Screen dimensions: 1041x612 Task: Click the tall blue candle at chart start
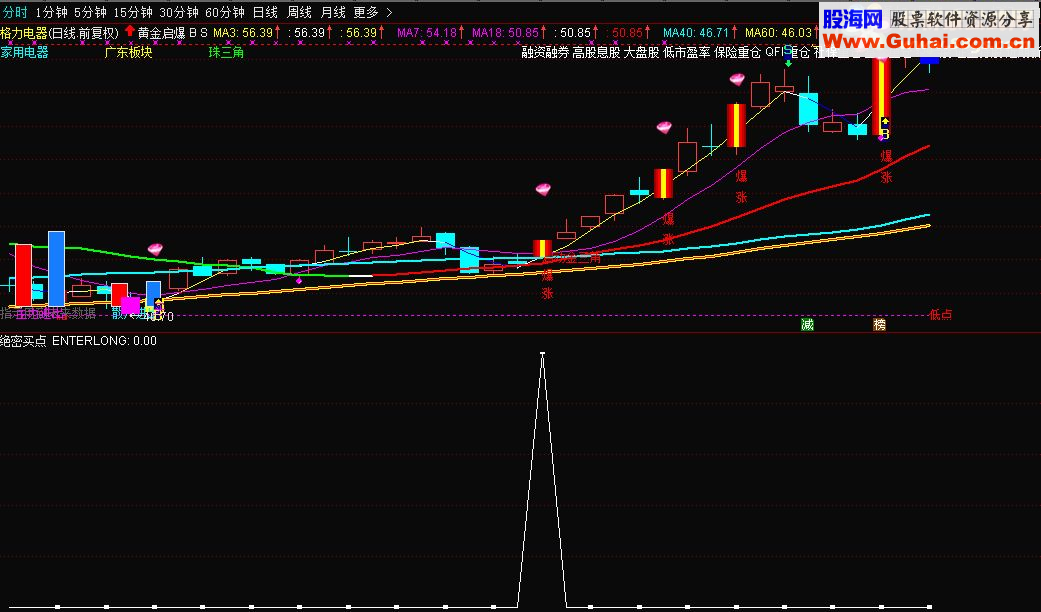tap(56, 269)
